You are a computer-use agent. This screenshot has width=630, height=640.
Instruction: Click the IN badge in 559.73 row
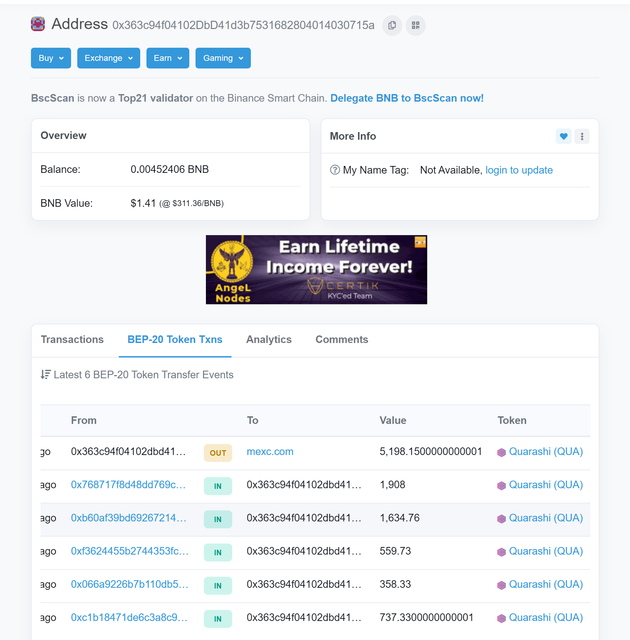point(218,552)
